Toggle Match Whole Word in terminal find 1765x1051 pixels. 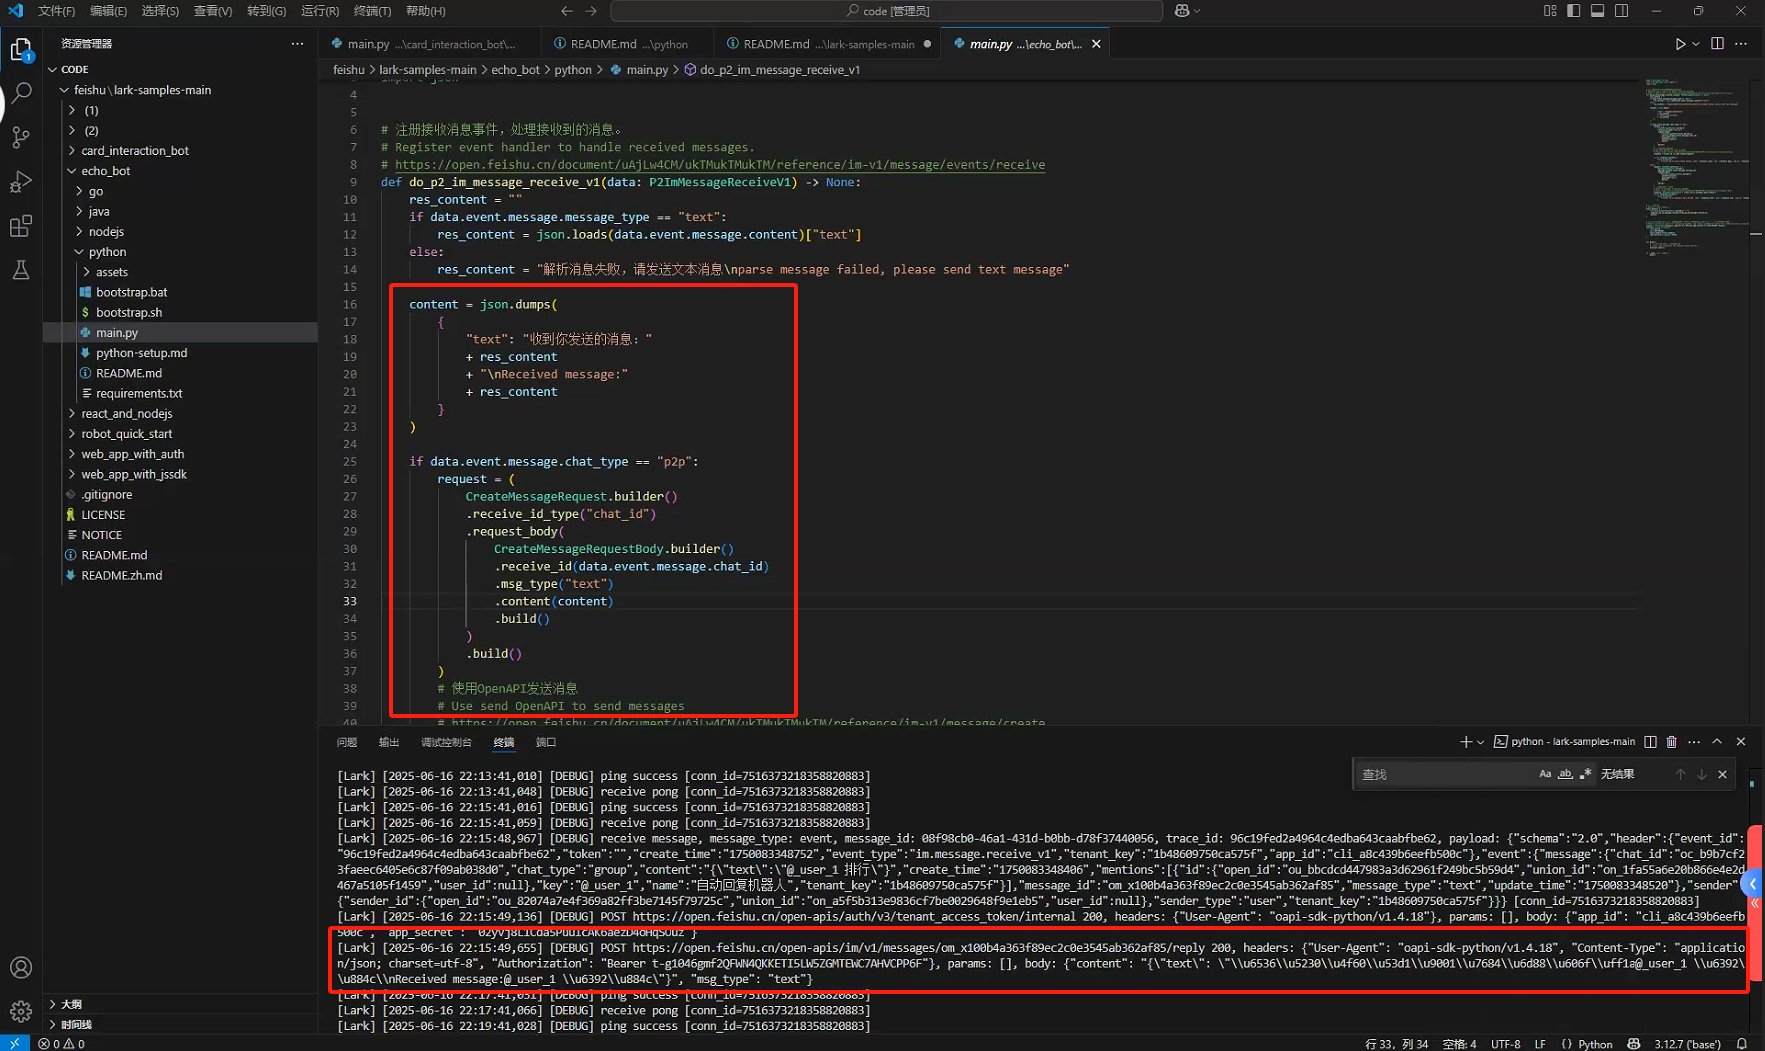click(x=1565, y=774)
